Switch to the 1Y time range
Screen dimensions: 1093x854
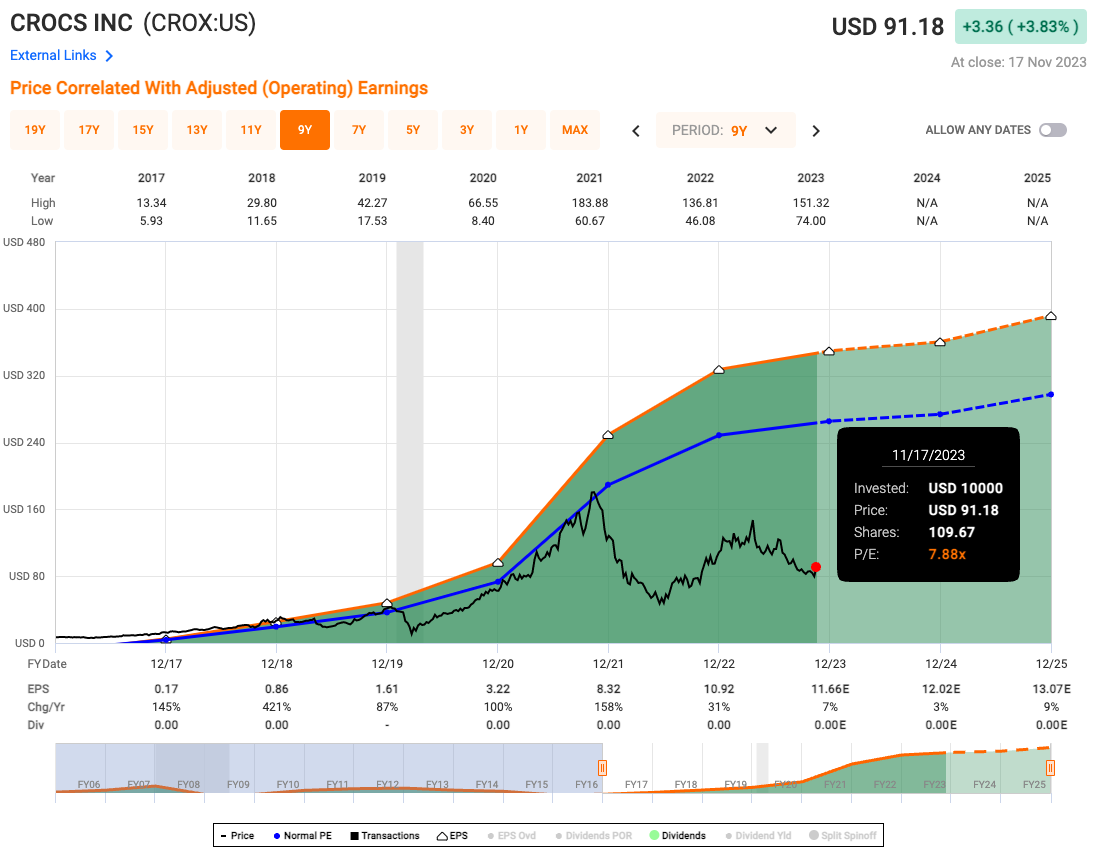[521, 130]
